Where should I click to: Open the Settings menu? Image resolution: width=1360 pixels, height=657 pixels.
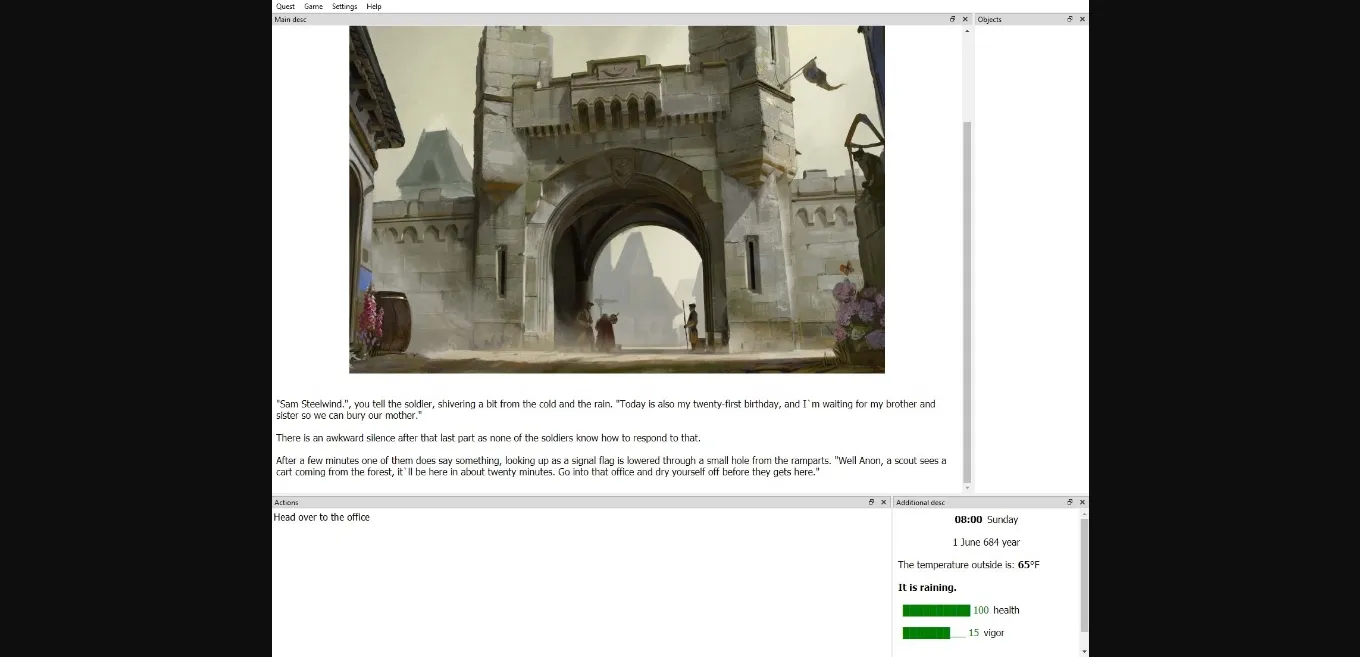click(x=344, y=6)
